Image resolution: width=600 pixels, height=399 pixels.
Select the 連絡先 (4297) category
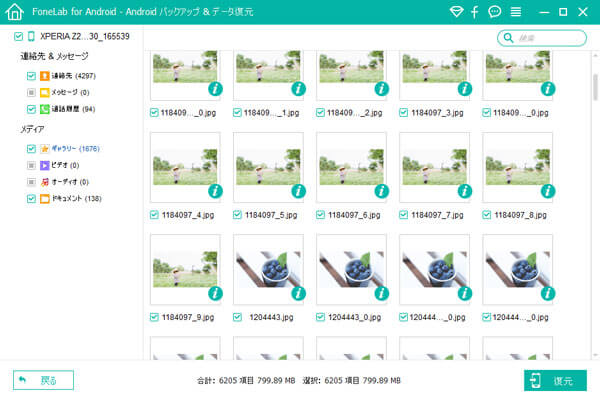73,76
